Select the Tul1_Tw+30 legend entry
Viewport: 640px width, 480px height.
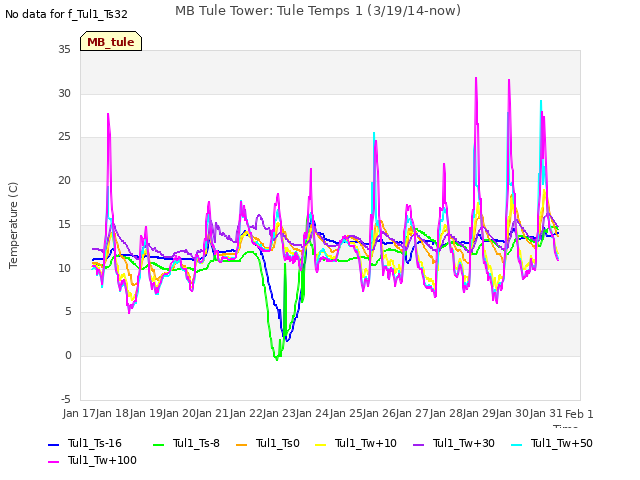[454, 443]
